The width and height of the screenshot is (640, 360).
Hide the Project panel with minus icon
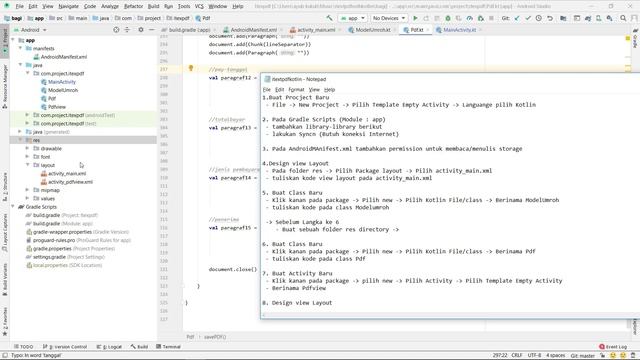[151, 30]
